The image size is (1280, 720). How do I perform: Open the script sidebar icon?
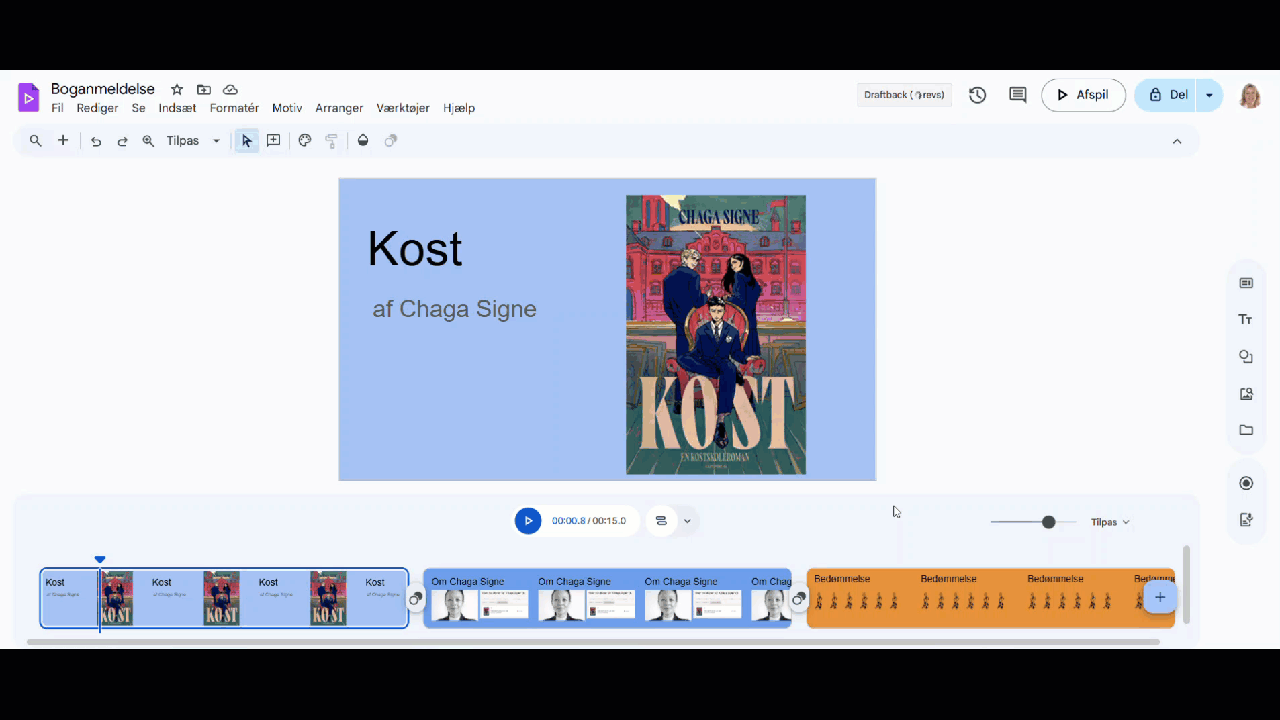[x=1246, y=520]
